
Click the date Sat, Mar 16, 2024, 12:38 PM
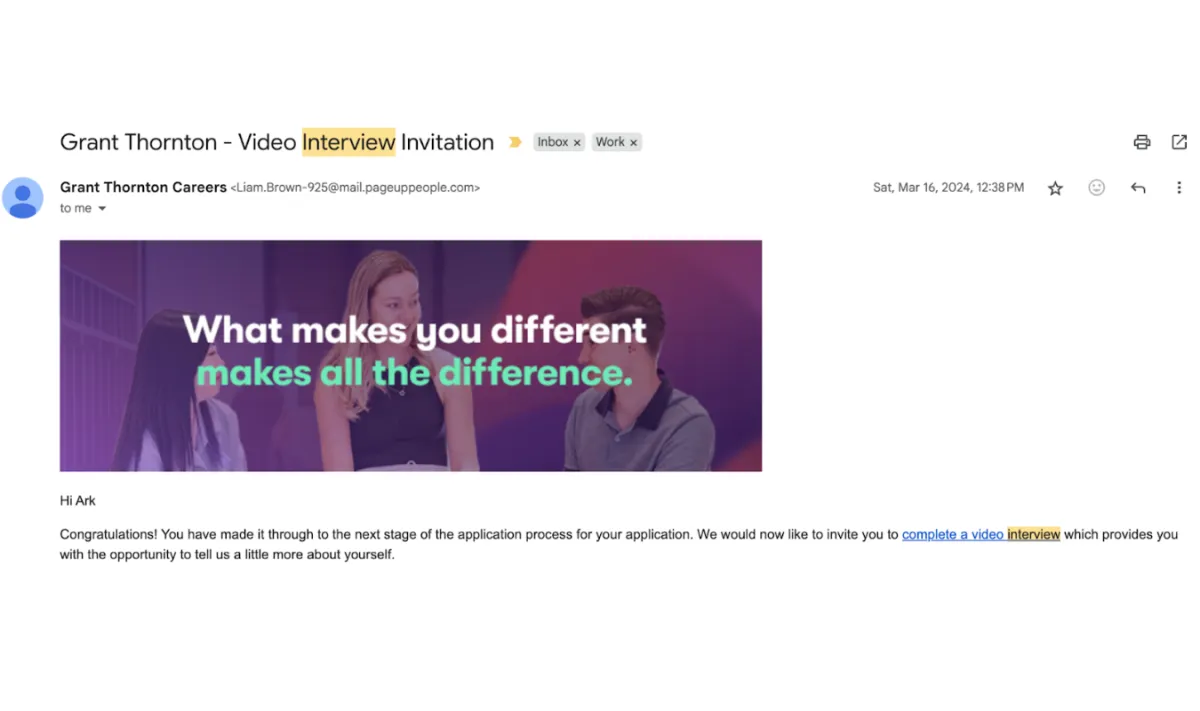(948, 187)
